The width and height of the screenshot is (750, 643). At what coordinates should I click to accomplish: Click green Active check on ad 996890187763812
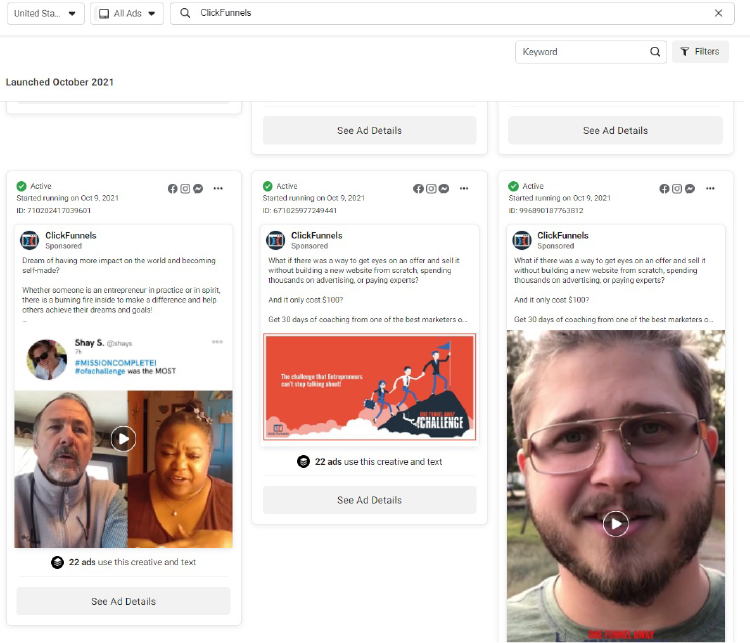click(x=513, y=186)
